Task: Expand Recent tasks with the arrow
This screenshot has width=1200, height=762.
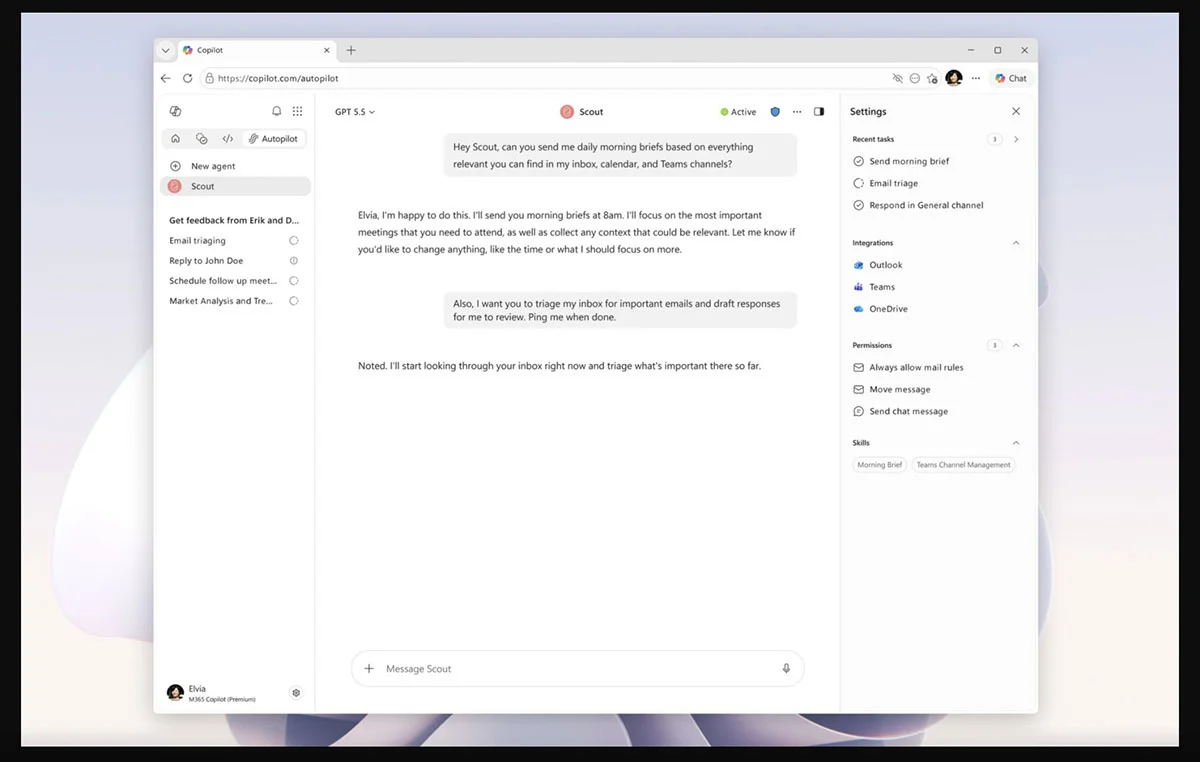Action: tap(1016, 139)
